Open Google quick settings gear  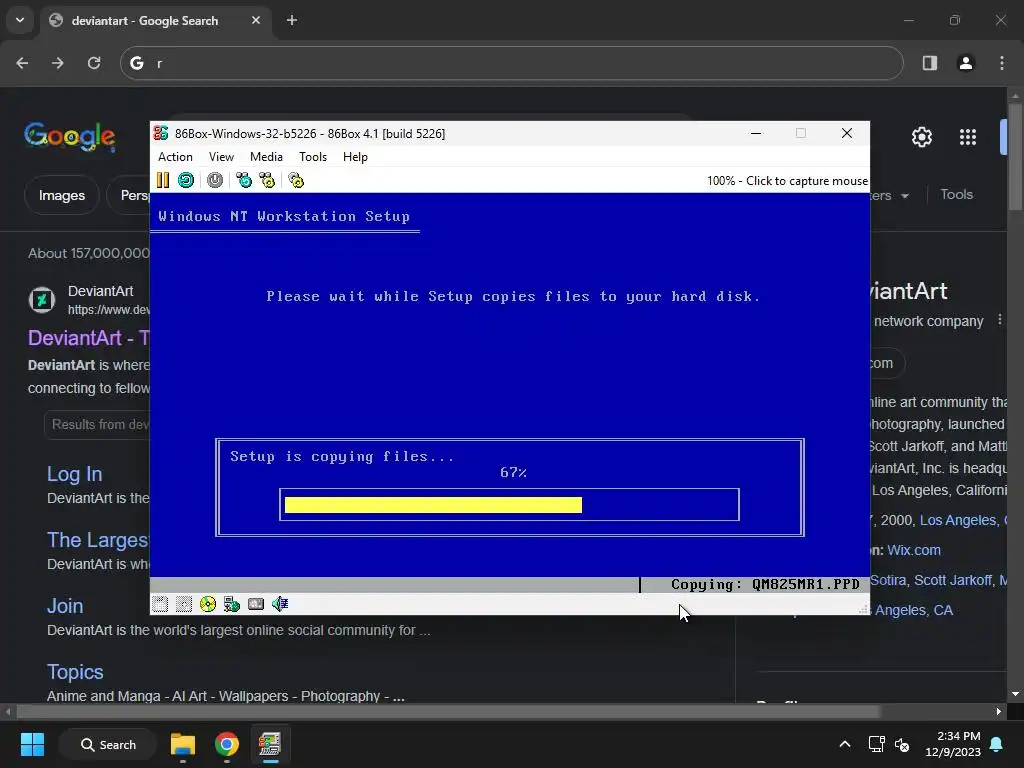921,137
